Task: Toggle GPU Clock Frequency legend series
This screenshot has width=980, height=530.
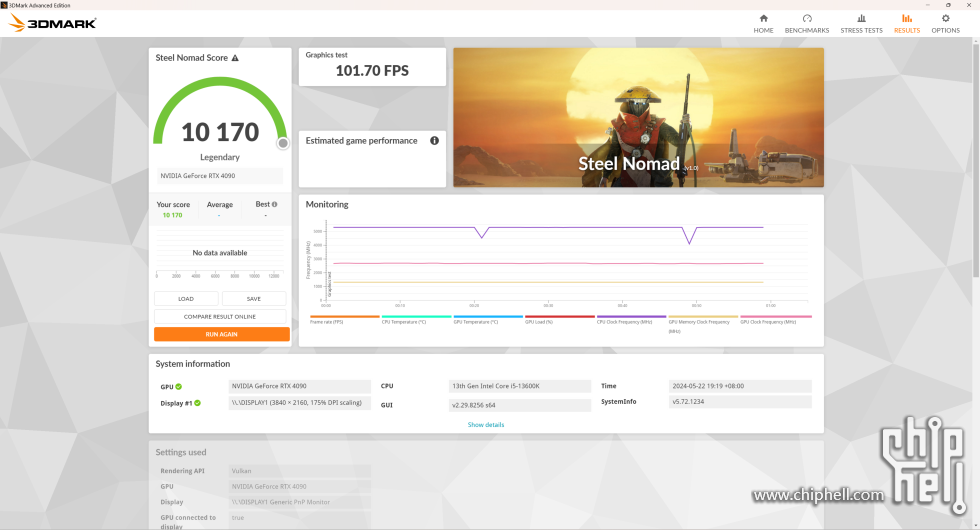Action: click(775, 319)
